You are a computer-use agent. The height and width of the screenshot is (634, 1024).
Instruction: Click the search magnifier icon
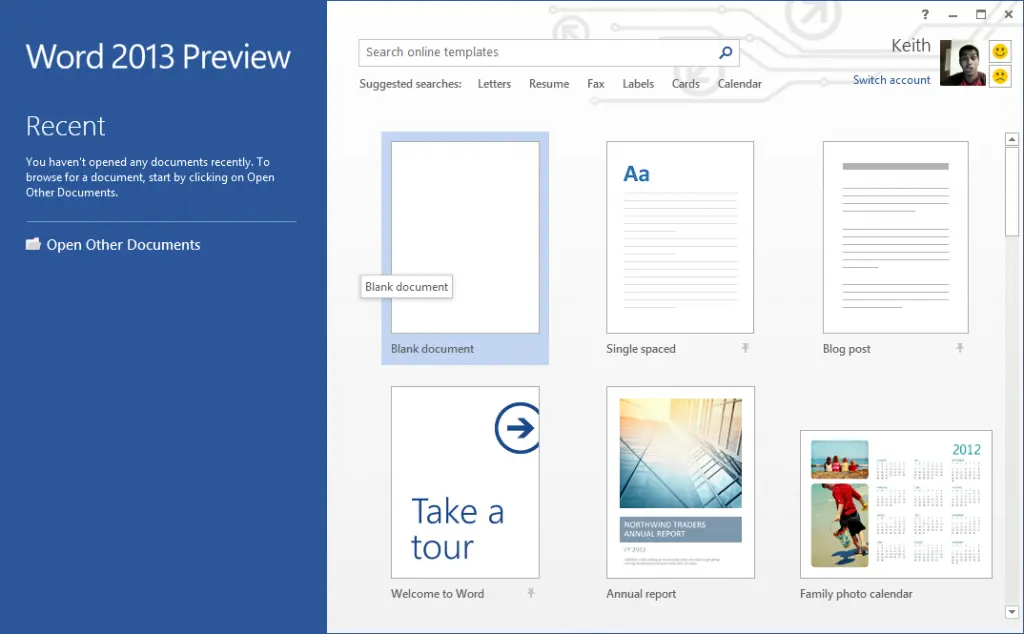pos(725,52)
